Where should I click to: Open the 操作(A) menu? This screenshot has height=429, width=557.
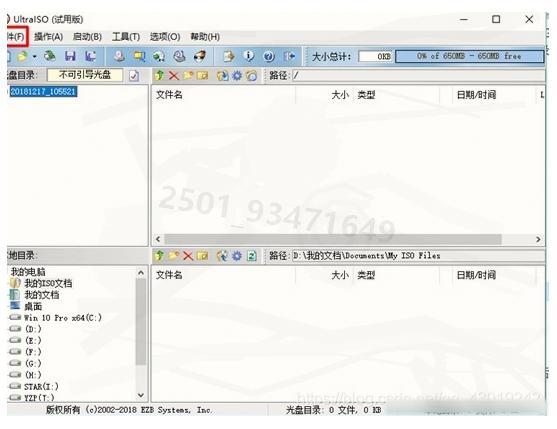coord(48,37)
